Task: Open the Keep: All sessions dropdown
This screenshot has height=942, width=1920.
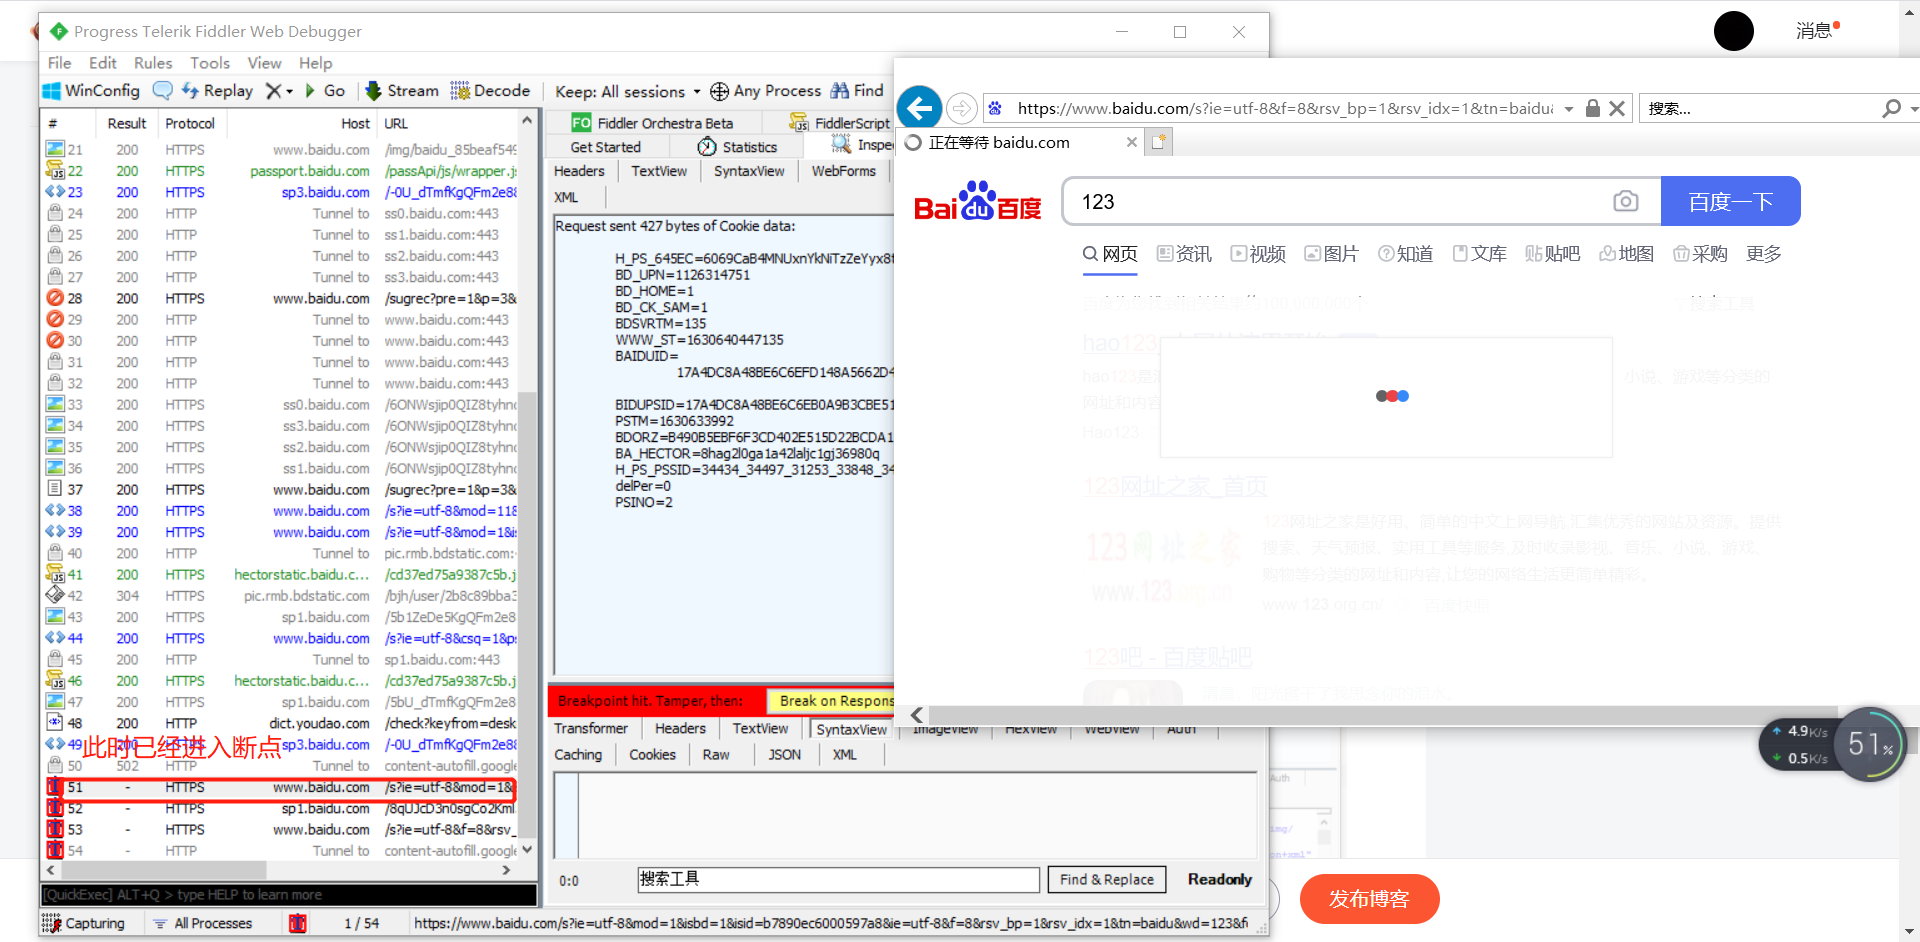Action: click(x=626, y=91)
